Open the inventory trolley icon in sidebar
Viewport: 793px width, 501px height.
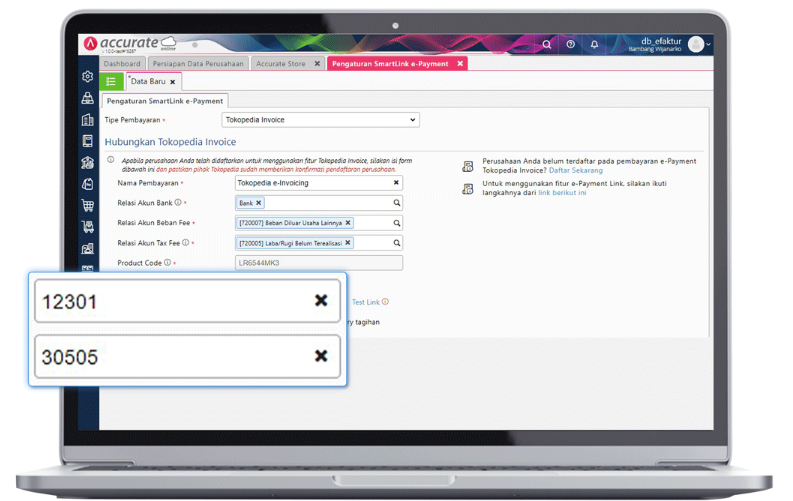(87, 227)
